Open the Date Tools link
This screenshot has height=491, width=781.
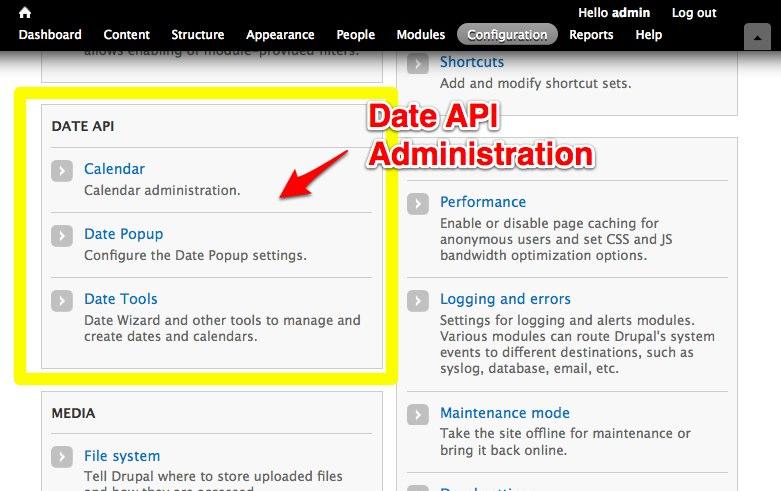coord(121,299)
